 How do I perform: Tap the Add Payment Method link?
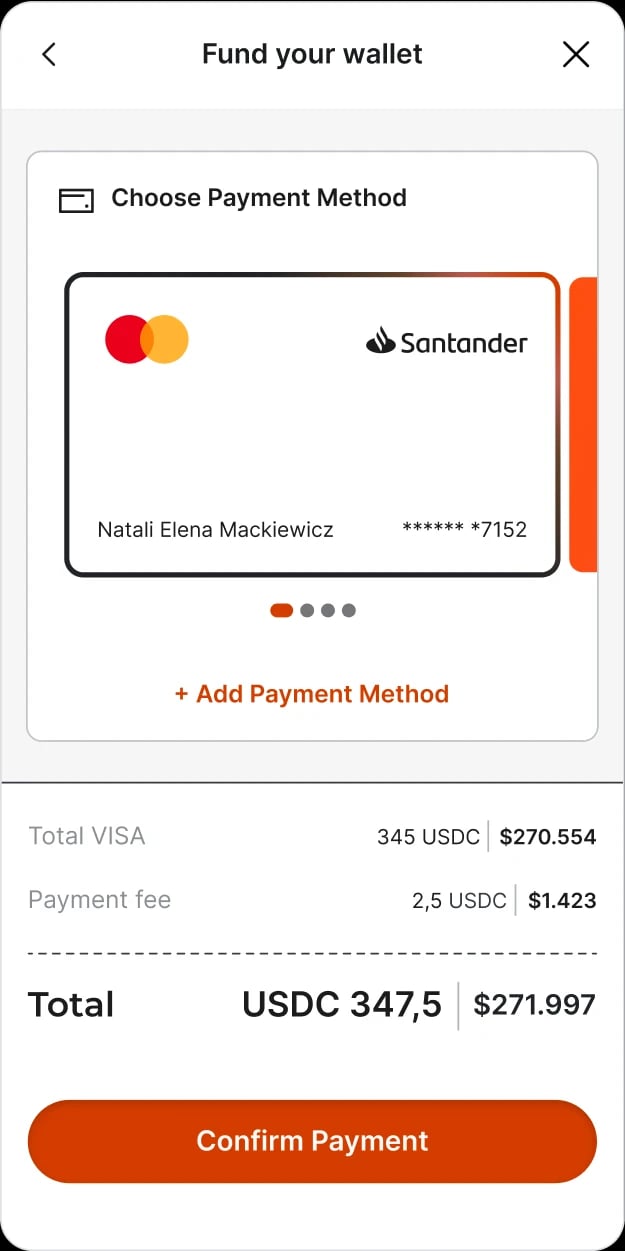click(312, 694)
